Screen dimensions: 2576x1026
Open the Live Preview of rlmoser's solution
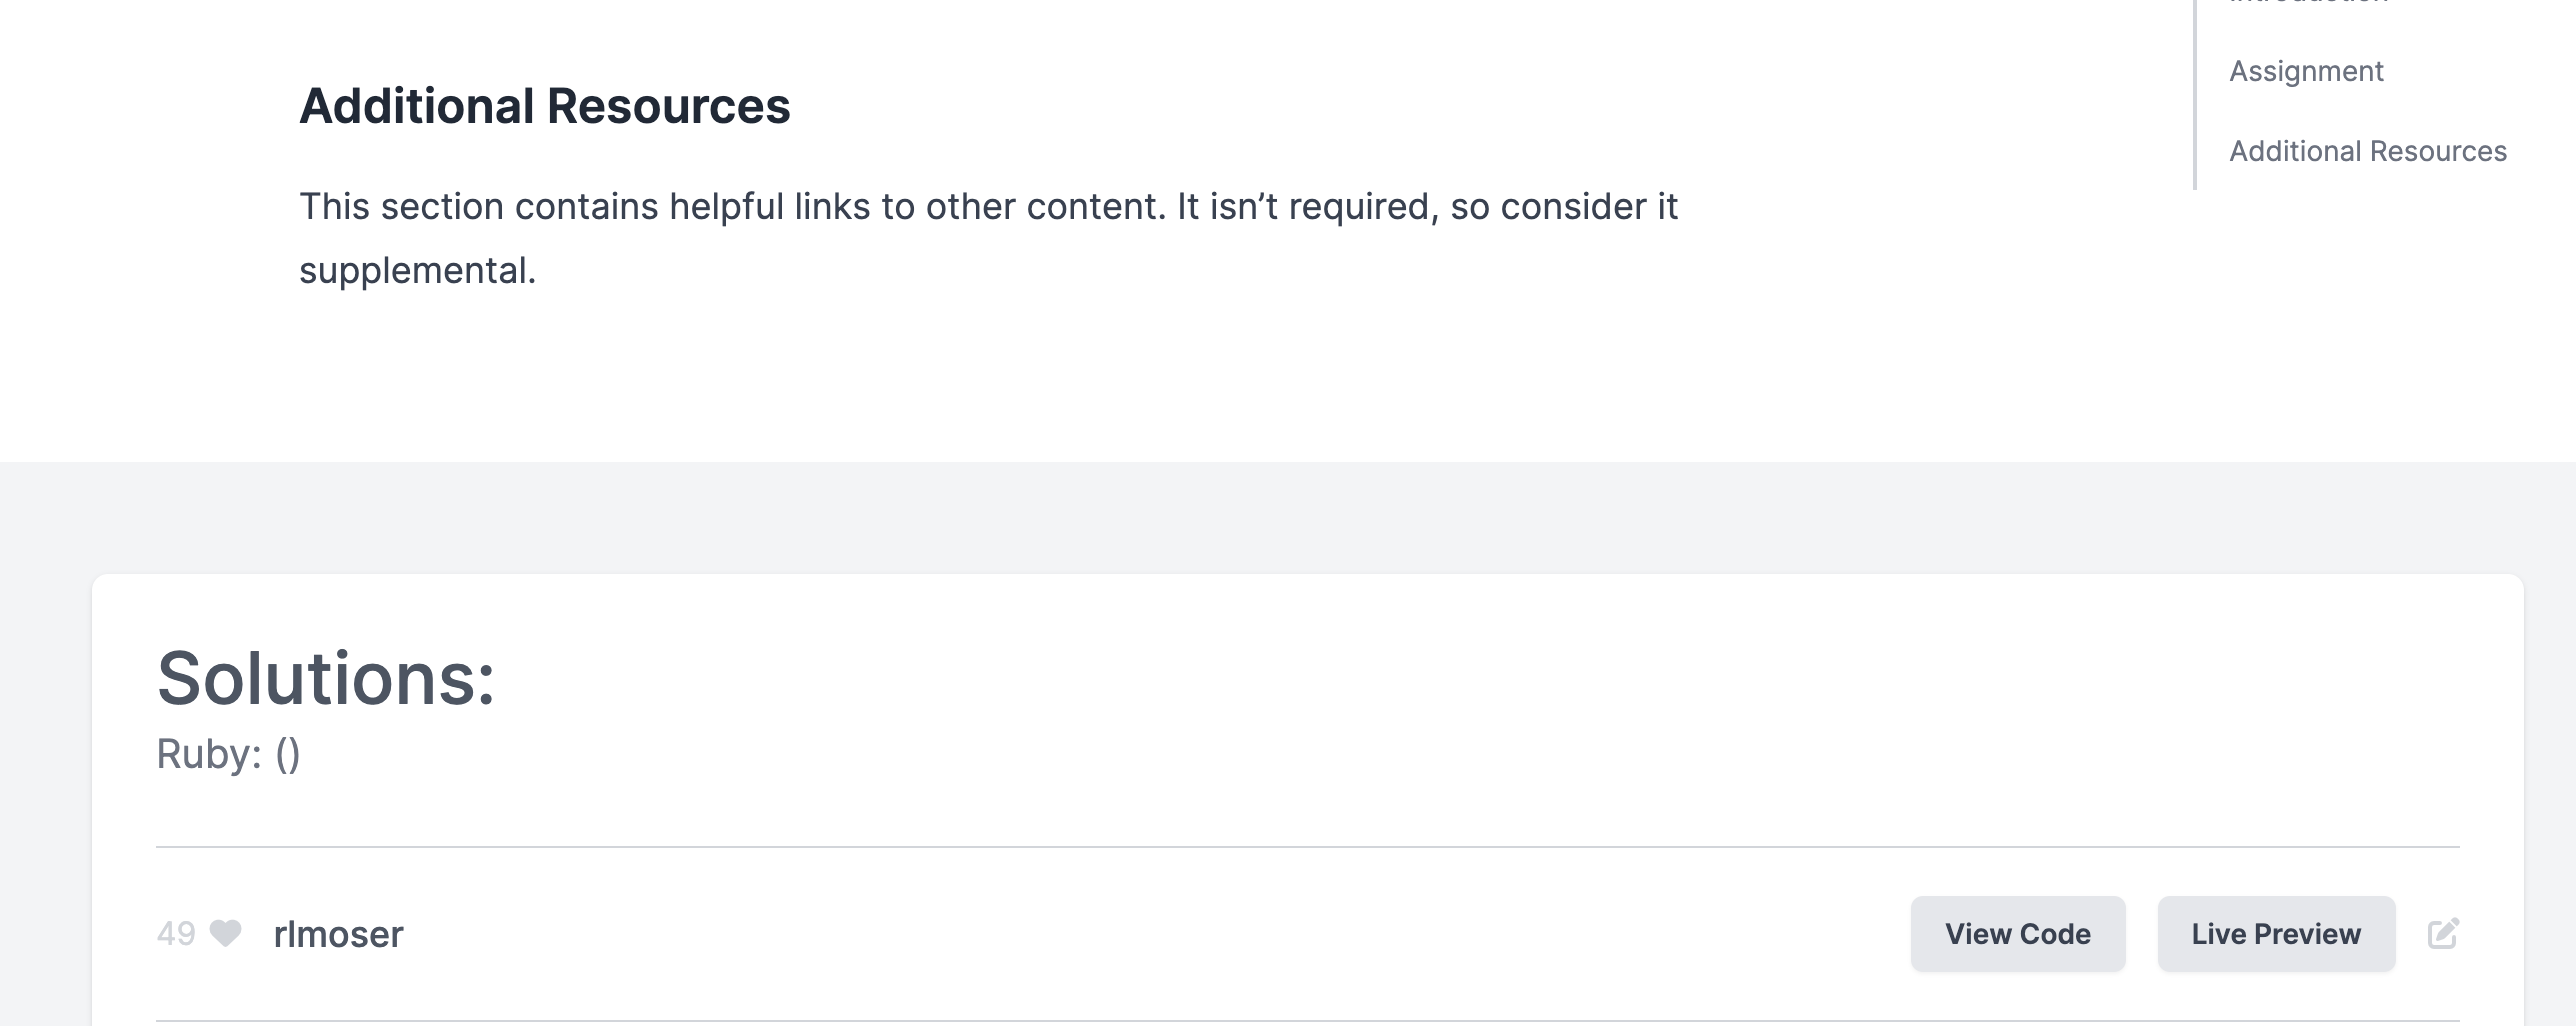pos(2275,933)
